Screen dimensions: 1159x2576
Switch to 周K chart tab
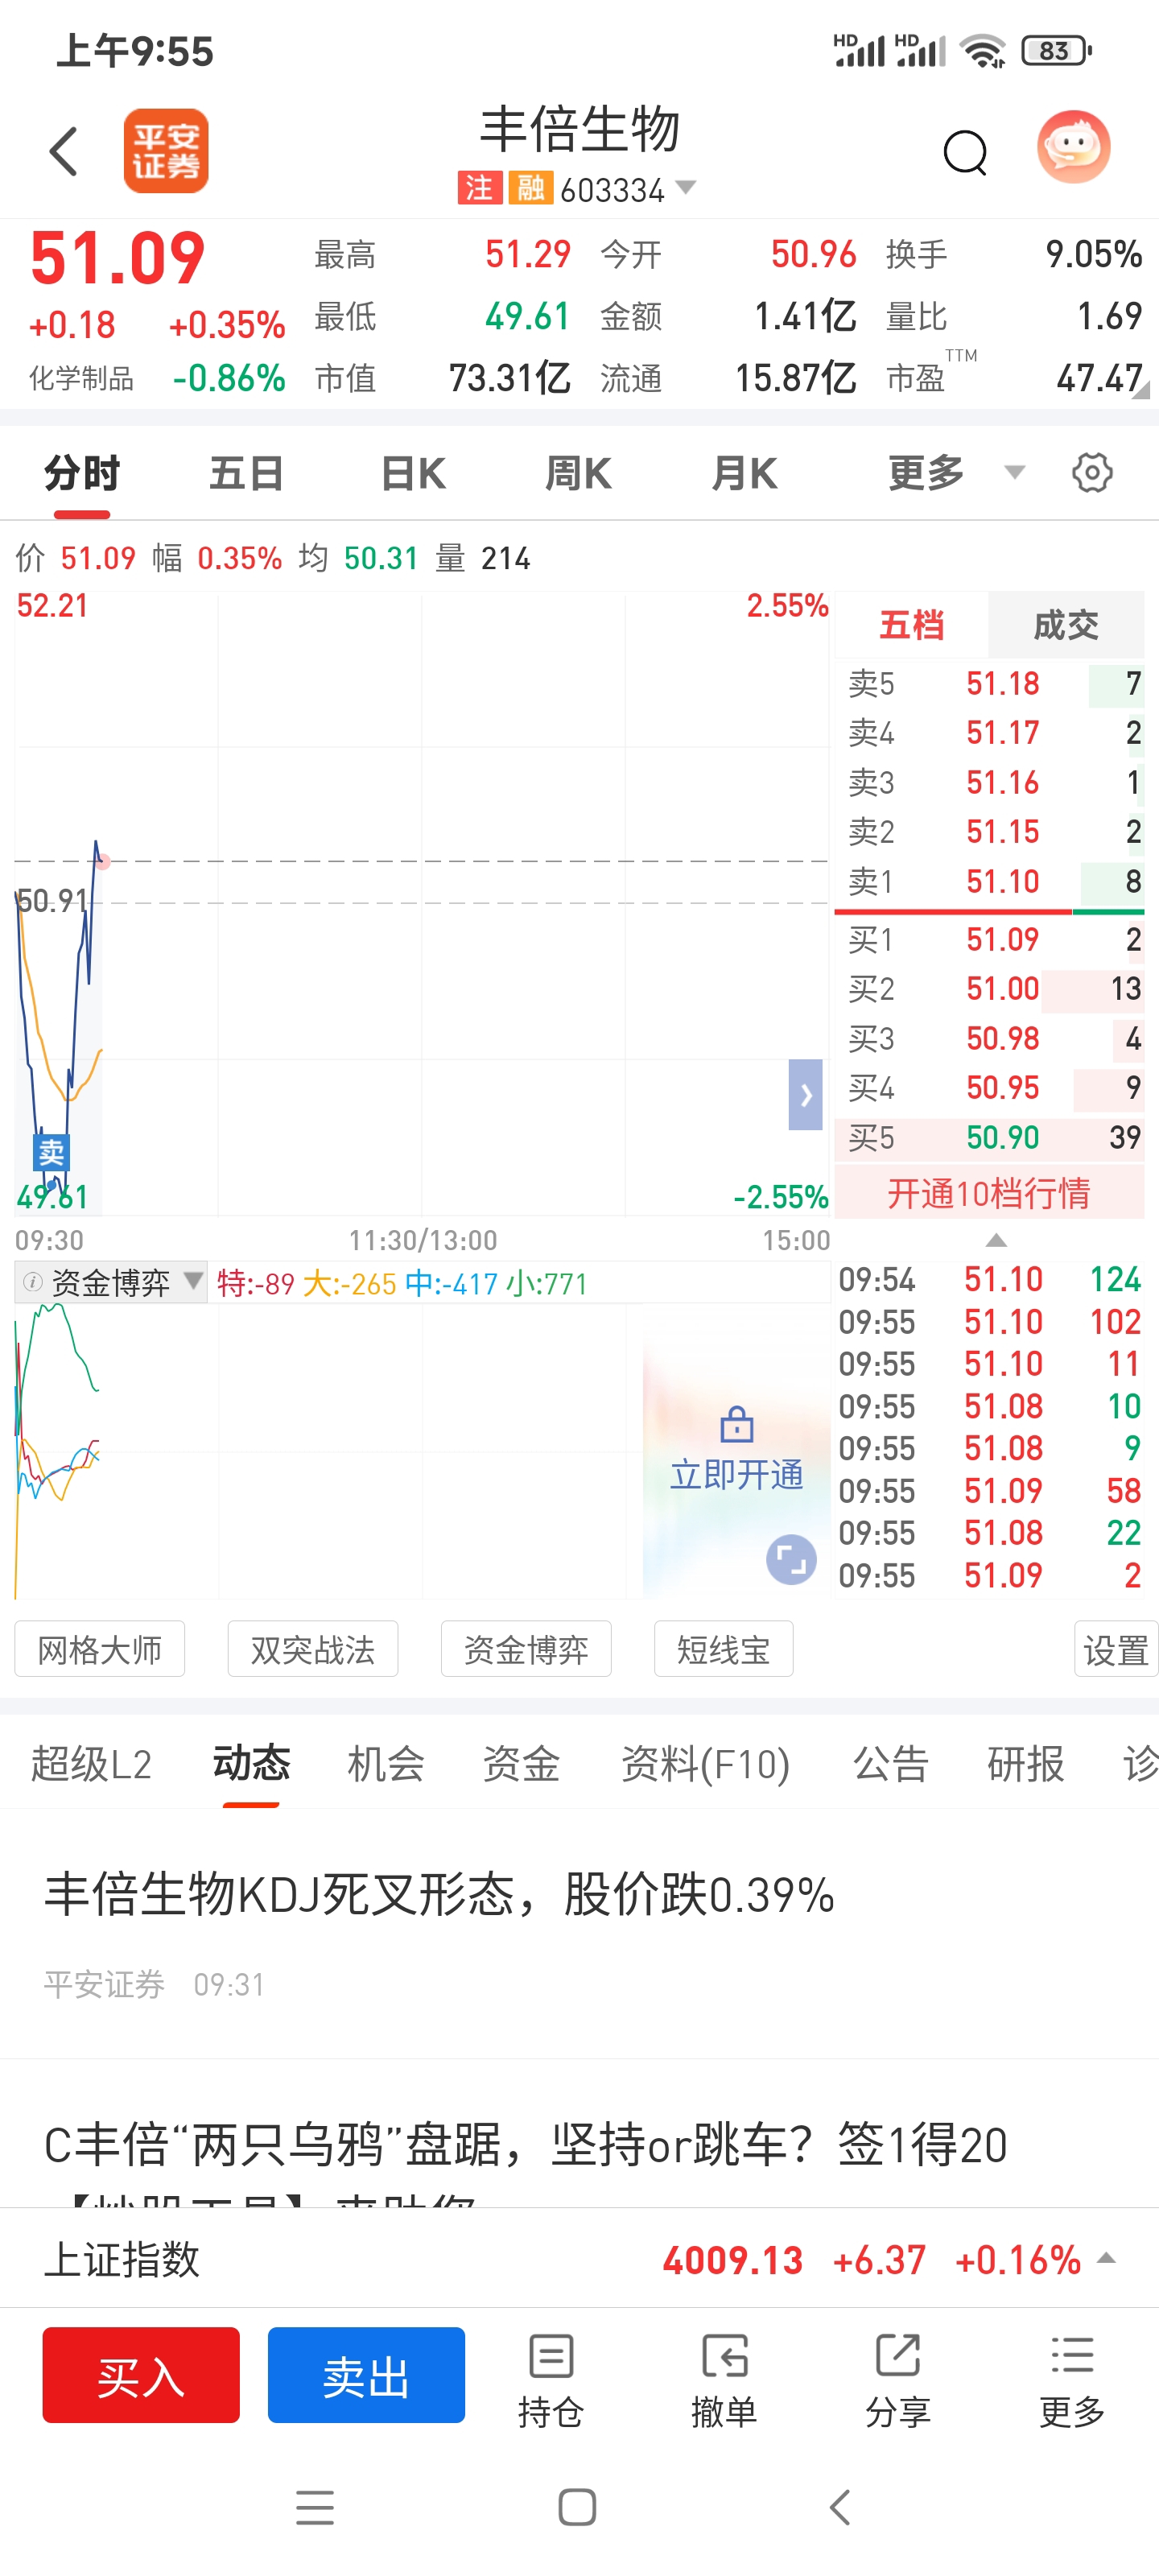click(578, 473)
